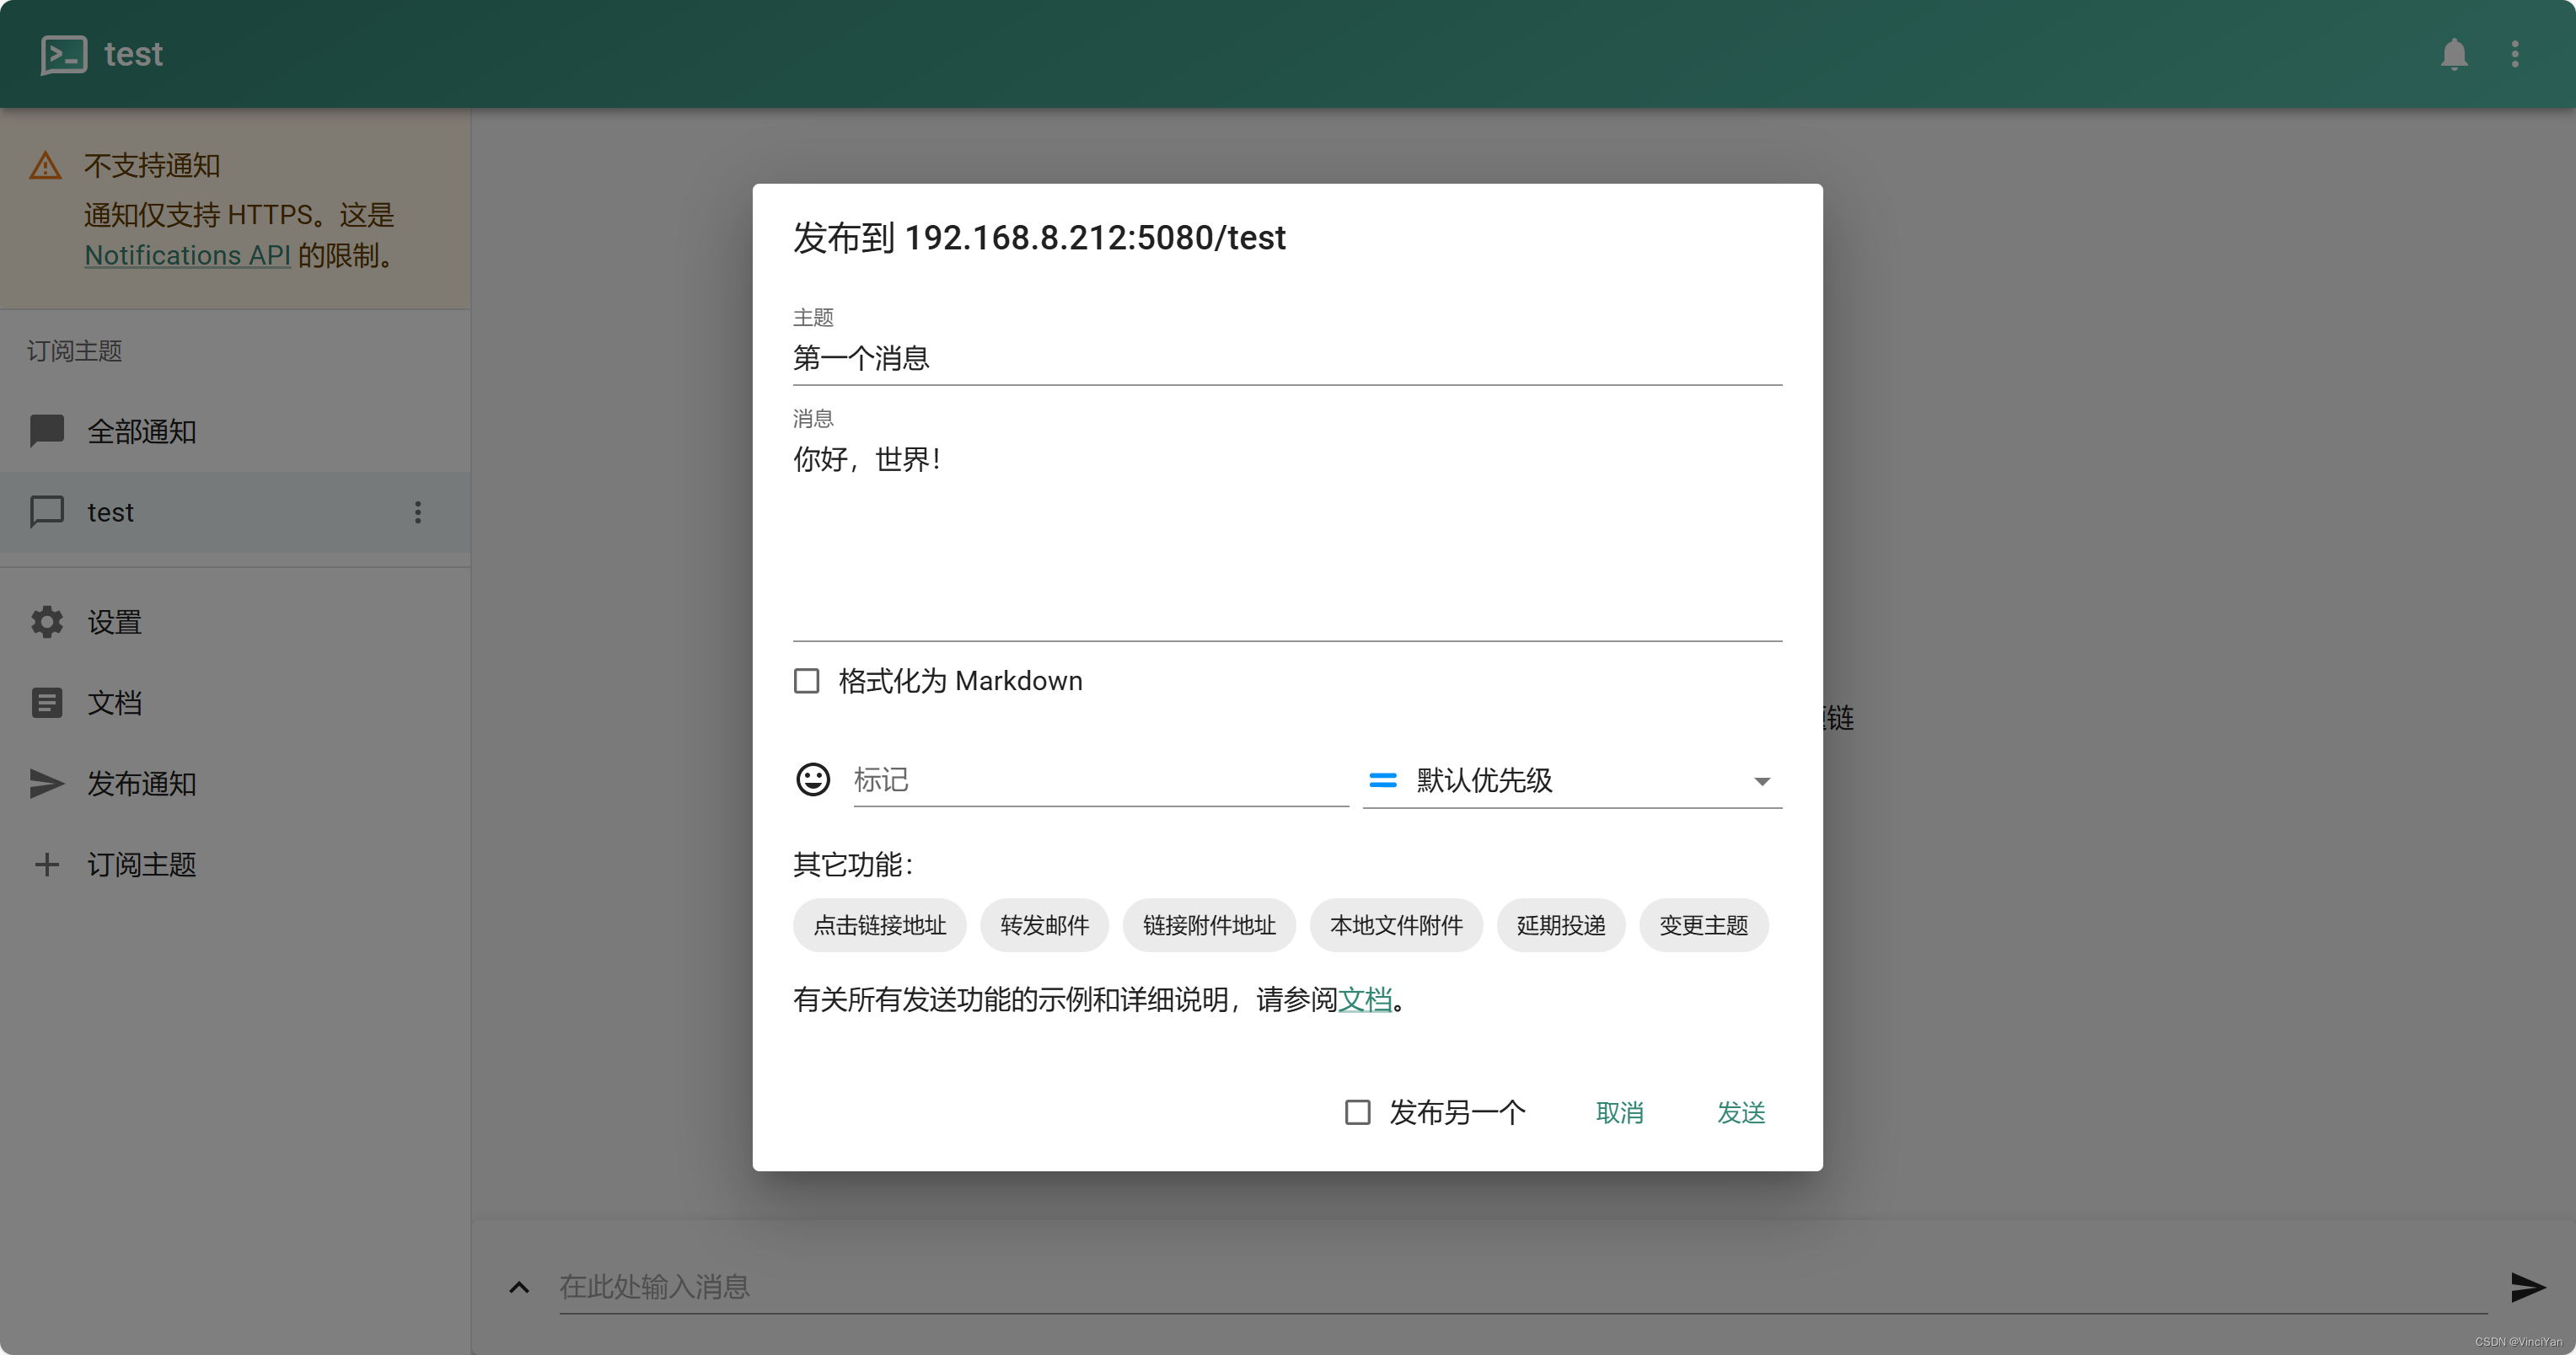This screenshot has width=2576, height=1355.
Task: Select 全部通知 in the sidebar
Action: [x=235, y=431]
